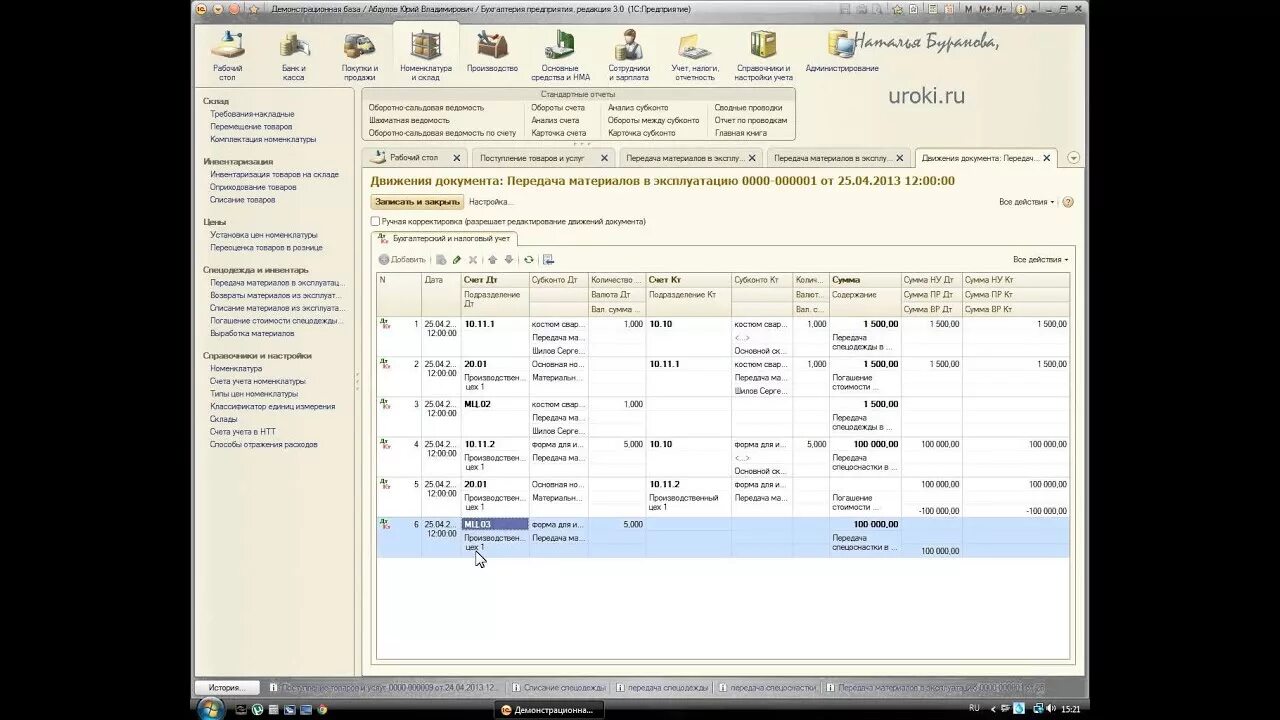Open Способы отражения расходов link

tap(263, 444)
